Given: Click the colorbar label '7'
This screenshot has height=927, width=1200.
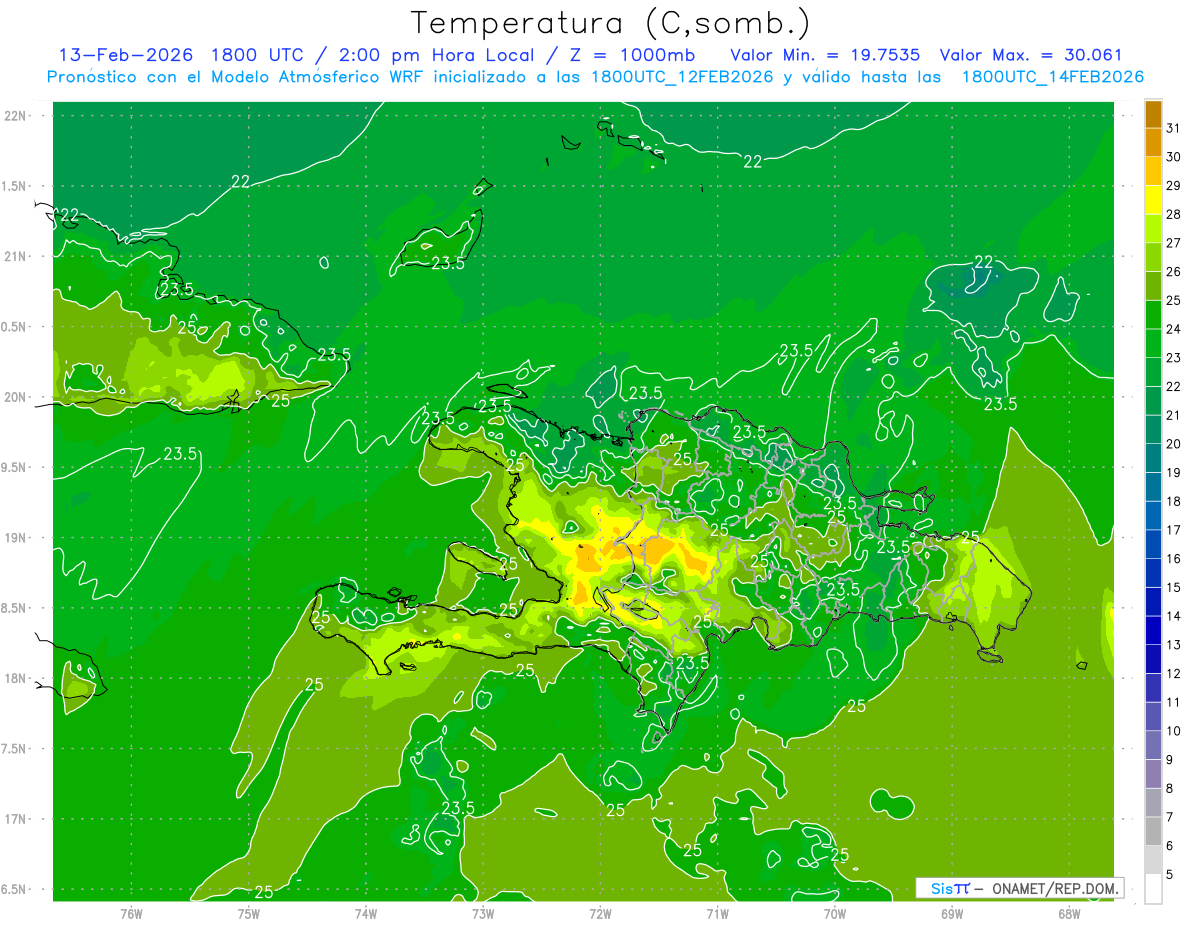Looking at the screenshot, I should (1171, 817).
